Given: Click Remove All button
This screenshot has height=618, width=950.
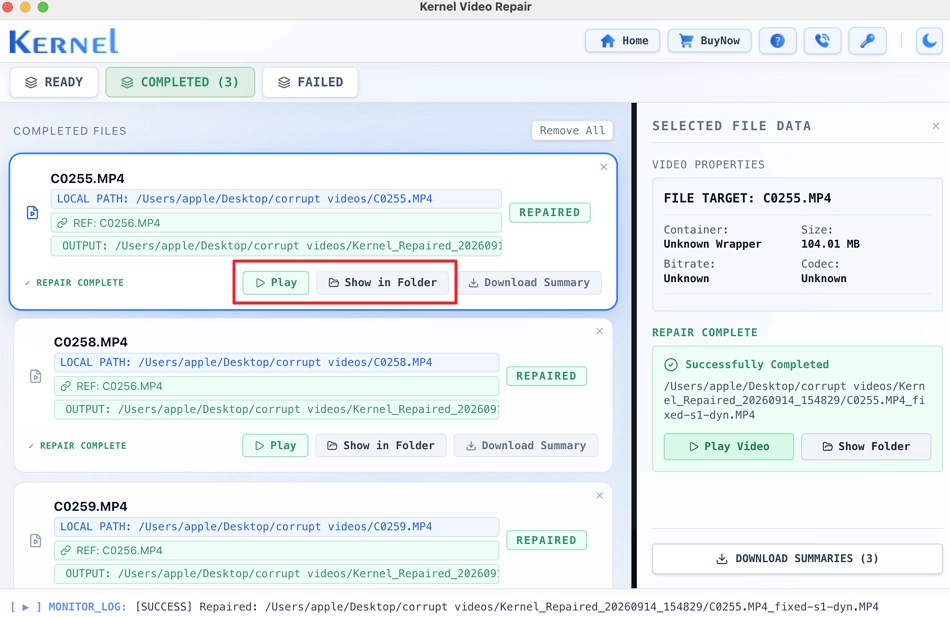Looking at the screenshot, I should [572, 130].
